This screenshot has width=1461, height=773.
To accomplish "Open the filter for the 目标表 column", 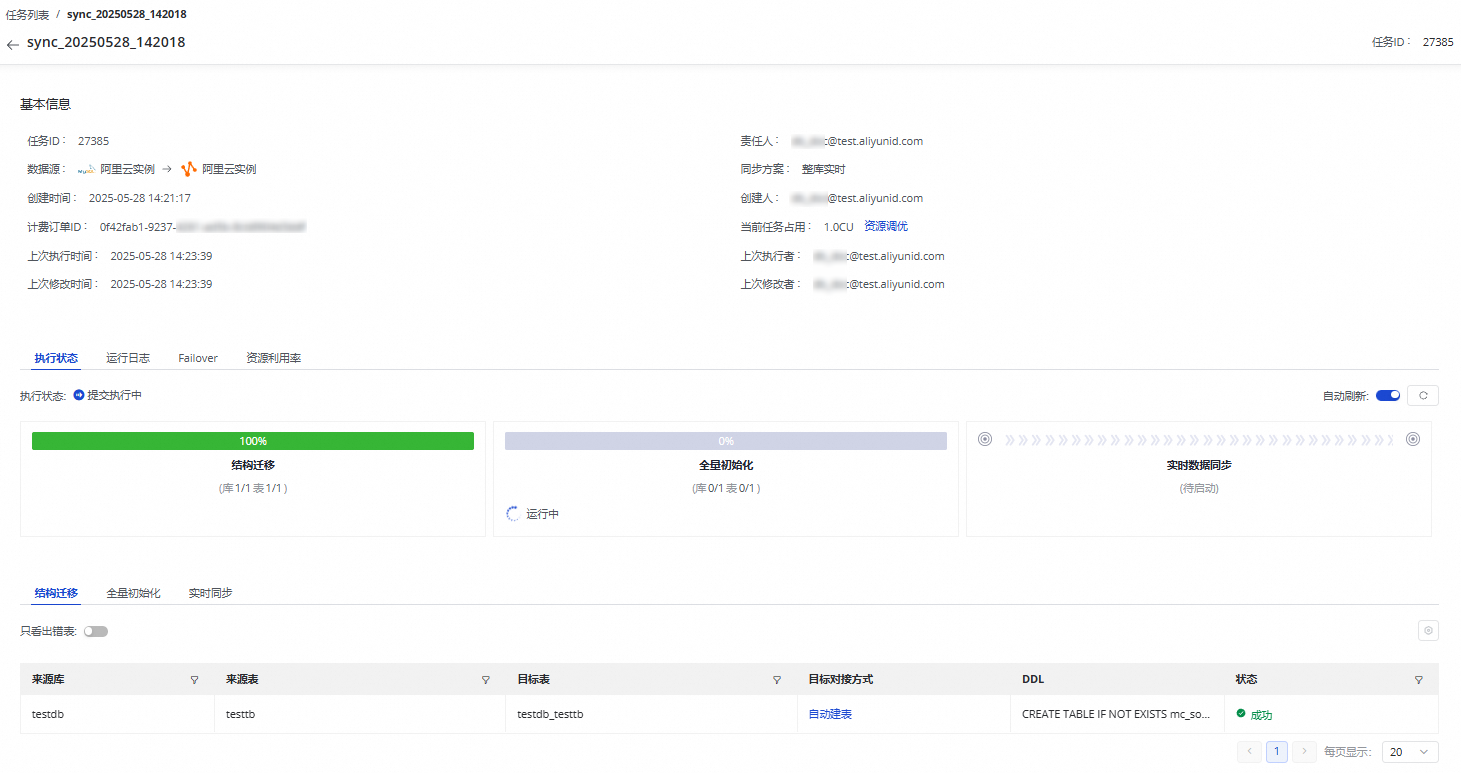I will (777, 680).
